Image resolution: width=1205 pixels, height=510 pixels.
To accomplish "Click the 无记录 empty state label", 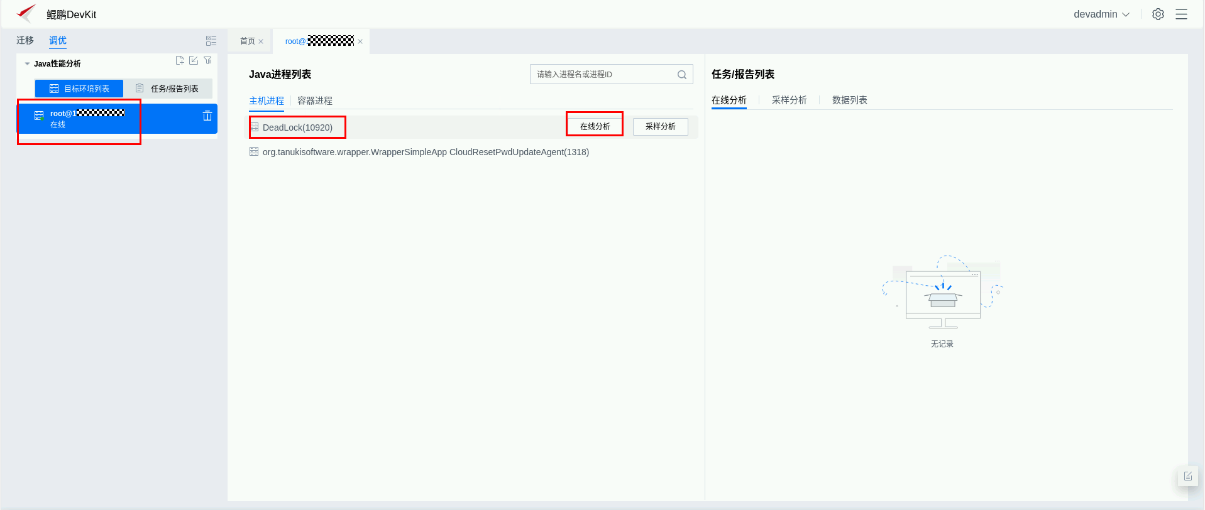I will (x=942, y=343).
